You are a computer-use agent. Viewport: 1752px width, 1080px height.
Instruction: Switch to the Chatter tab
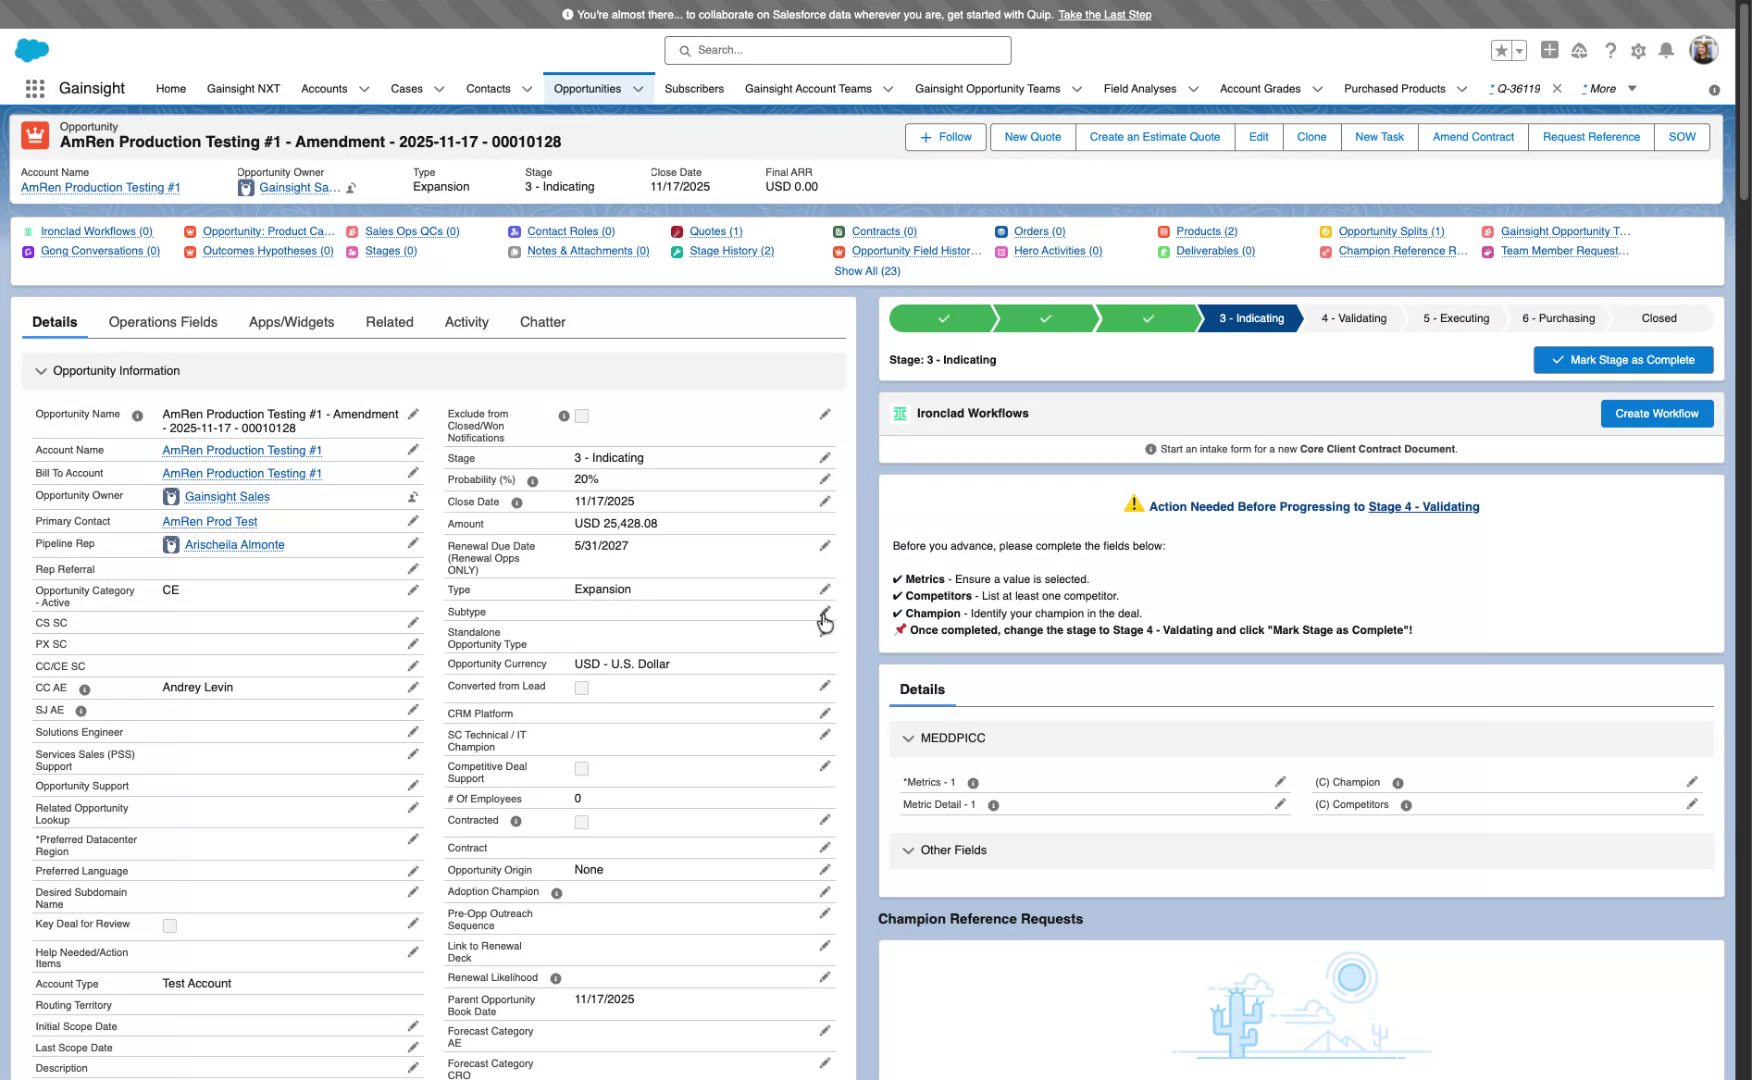pyautogui.click(x=543, y=322)
